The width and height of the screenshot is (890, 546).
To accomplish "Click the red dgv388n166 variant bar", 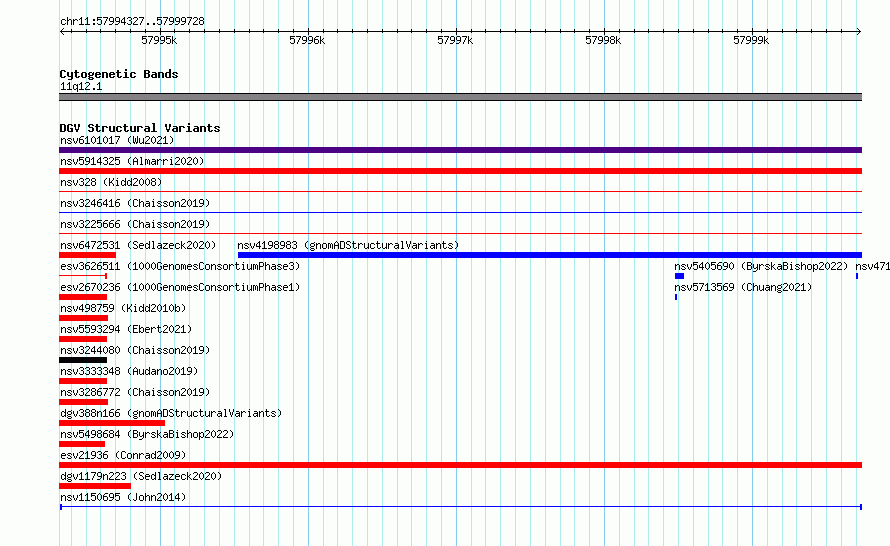I will coord(112,423).
